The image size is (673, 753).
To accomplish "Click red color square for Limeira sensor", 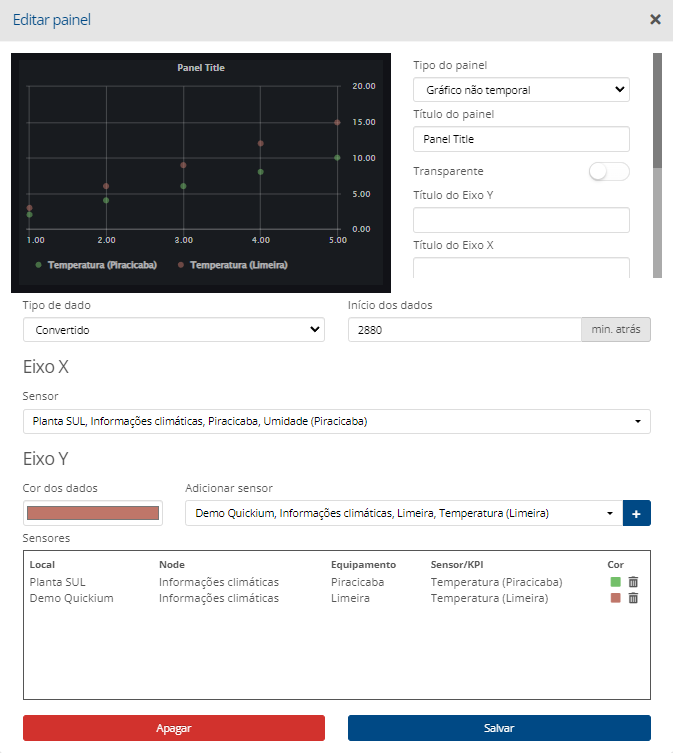I will (x=616, y=598).
